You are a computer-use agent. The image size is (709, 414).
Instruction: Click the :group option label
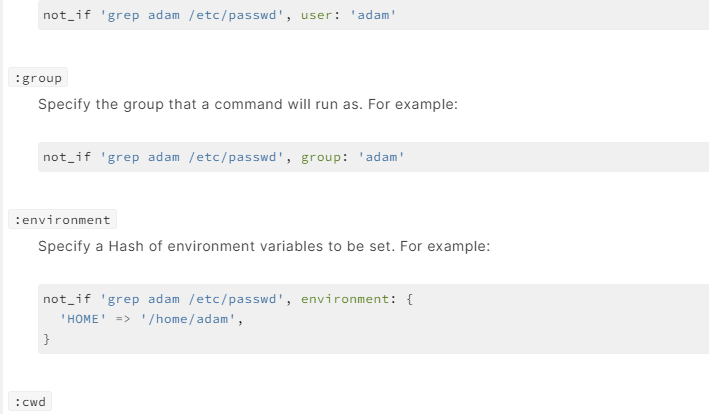(38, 78)
